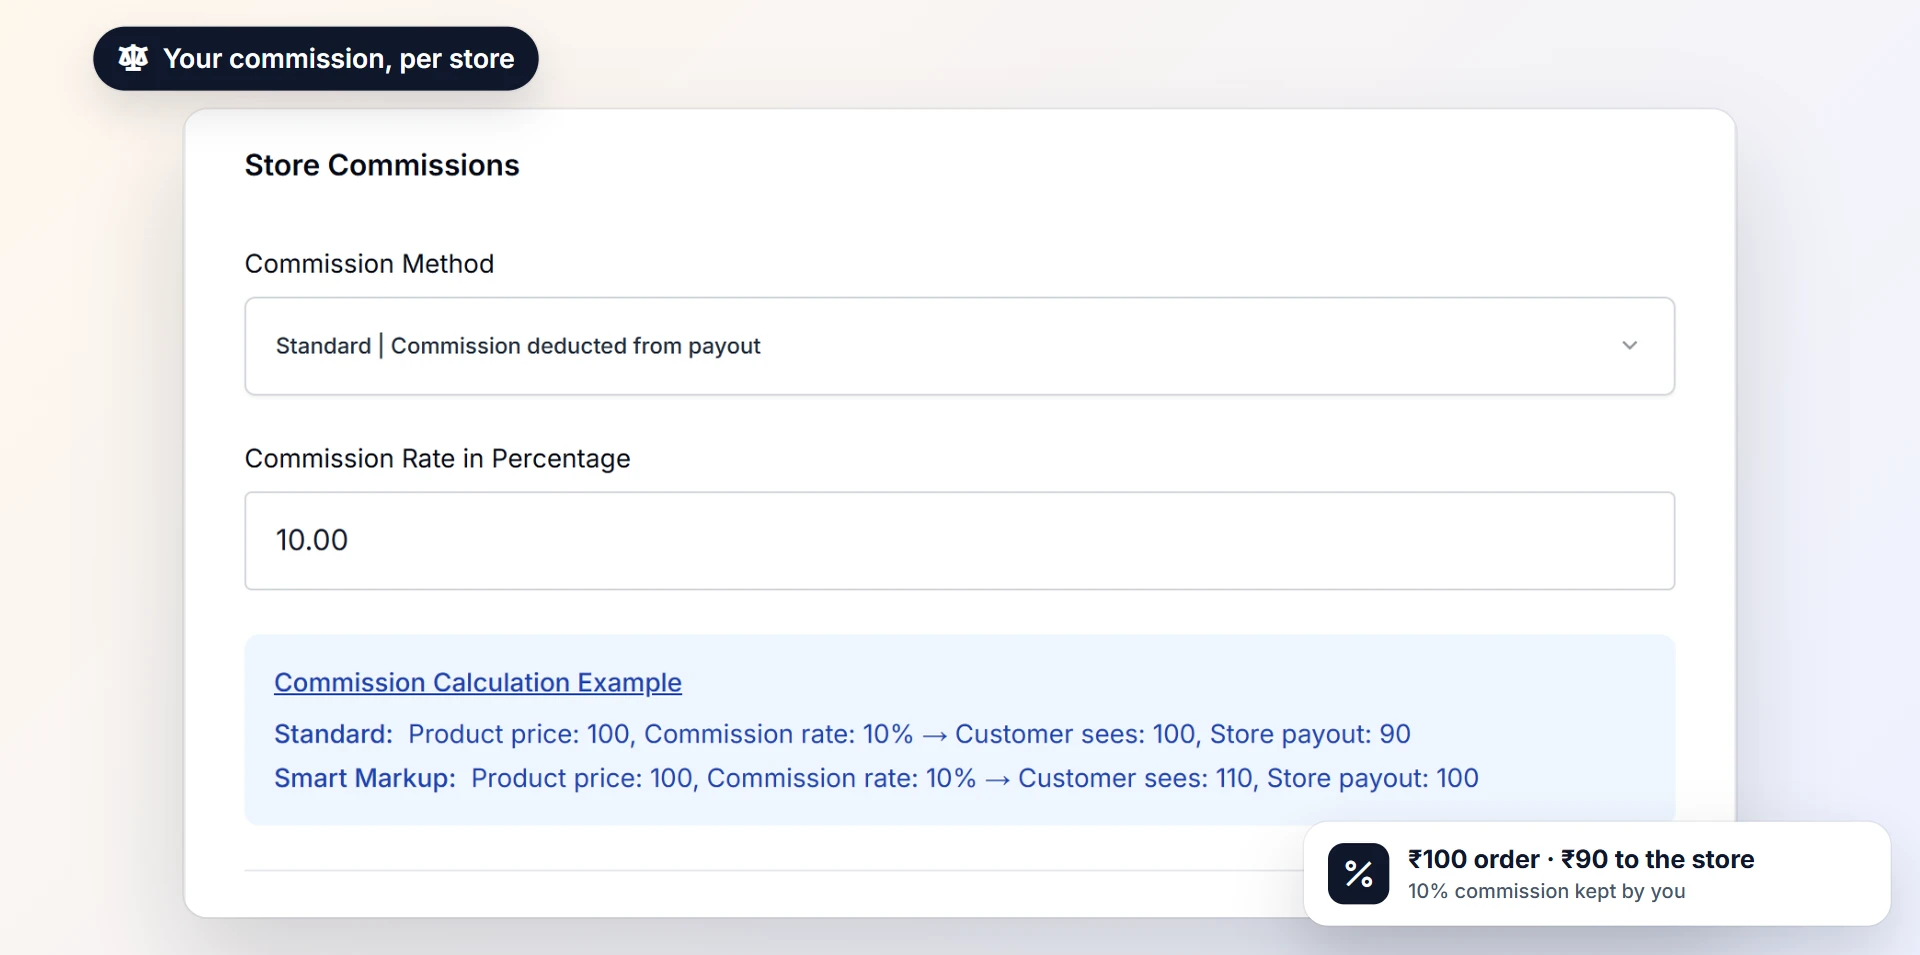
Task: Open the Commission Calculation Example link
Action: click(478, 683)
